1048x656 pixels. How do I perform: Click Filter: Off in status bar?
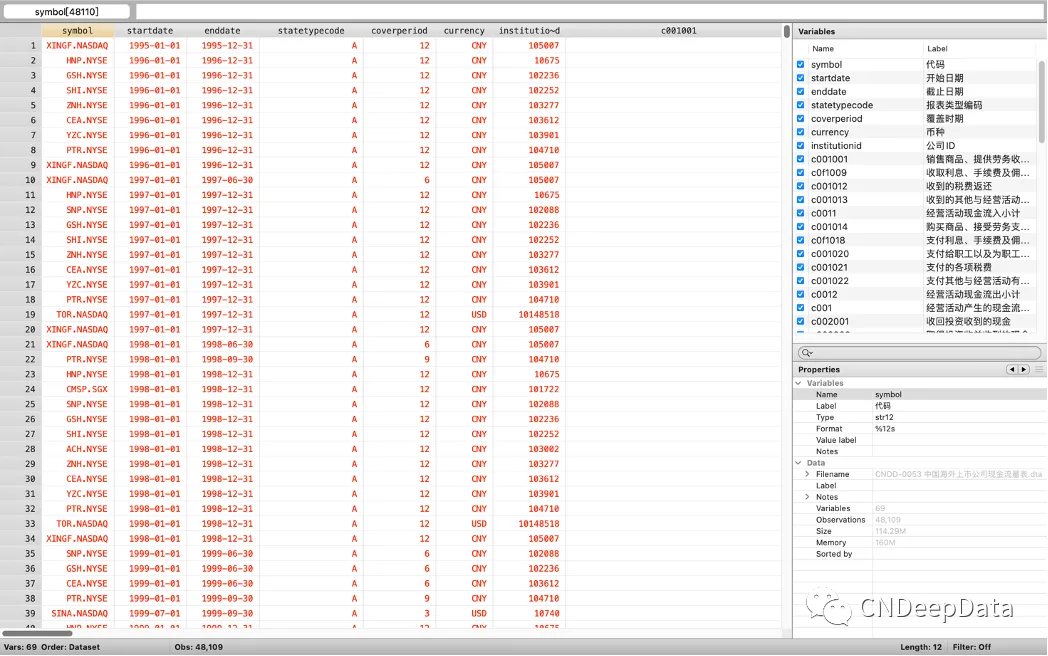(972, 647)
